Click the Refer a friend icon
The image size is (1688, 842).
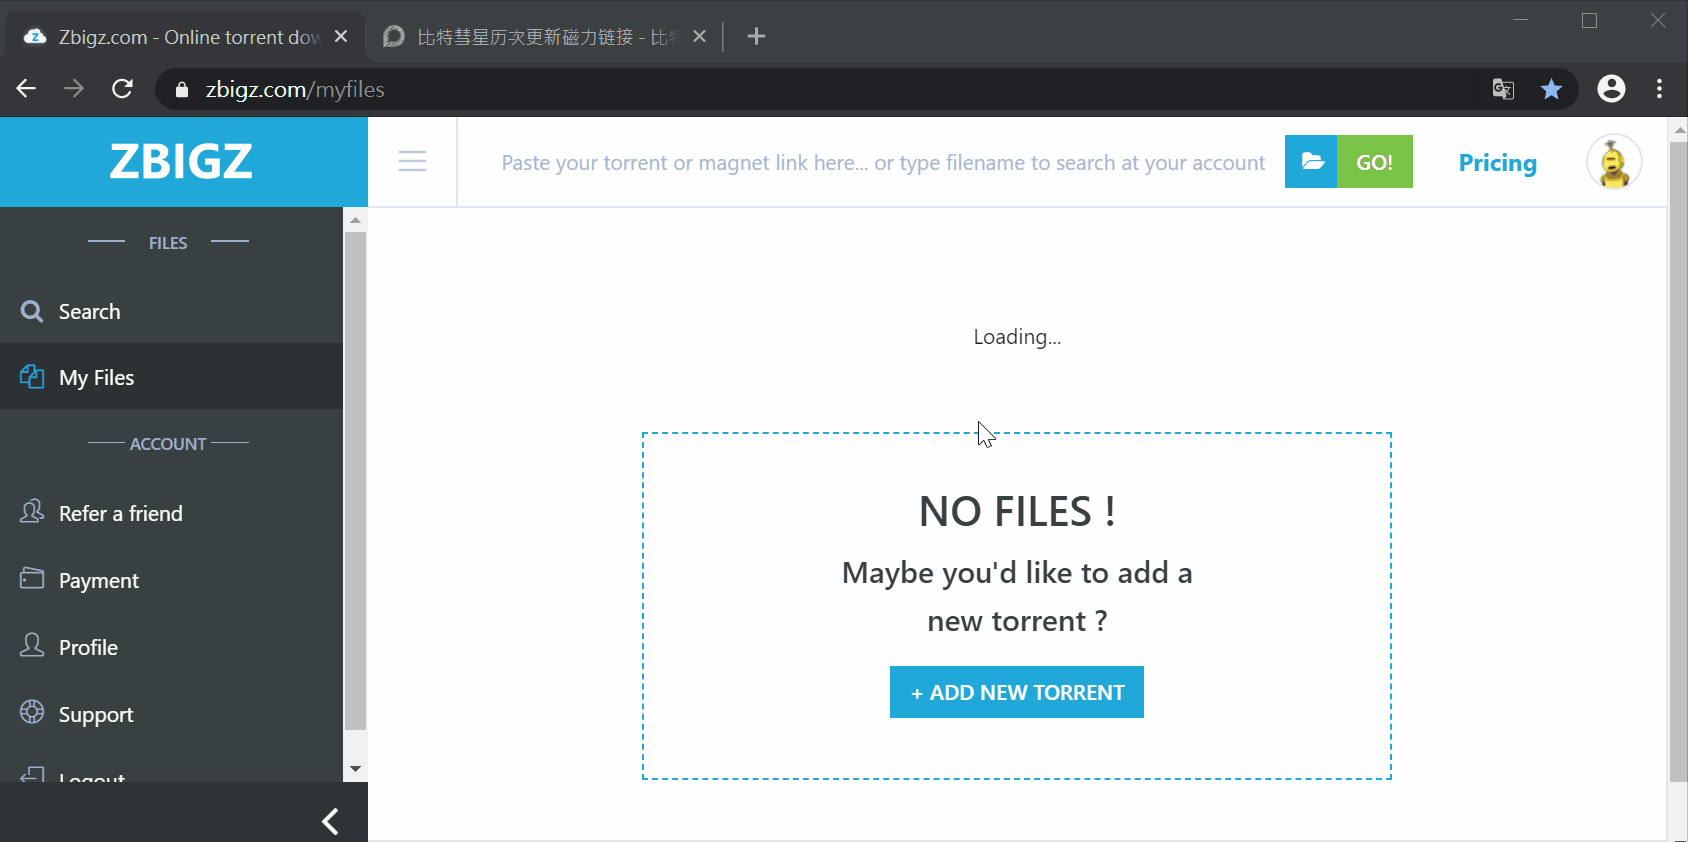pos(32,512)
